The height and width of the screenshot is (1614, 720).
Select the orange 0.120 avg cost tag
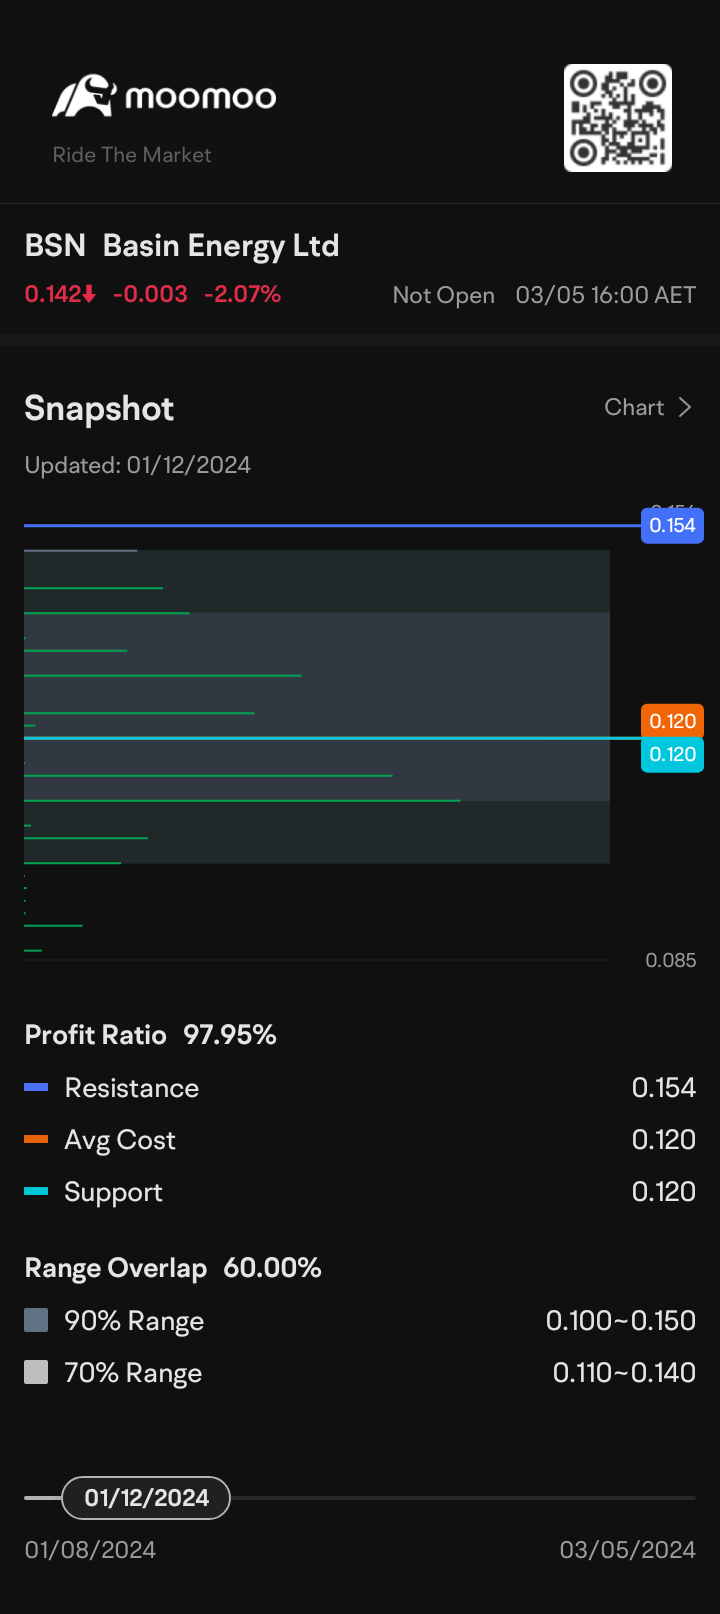point(672,720)
